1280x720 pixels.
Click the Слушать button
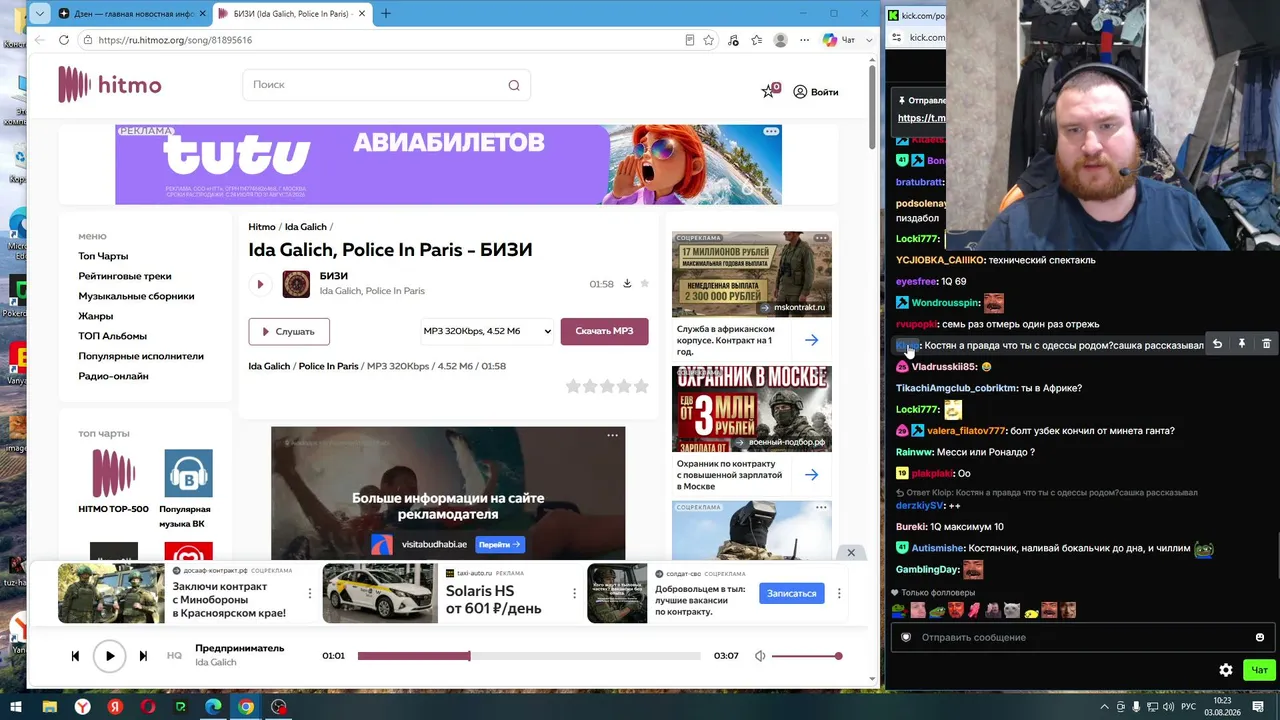point(289,331)
